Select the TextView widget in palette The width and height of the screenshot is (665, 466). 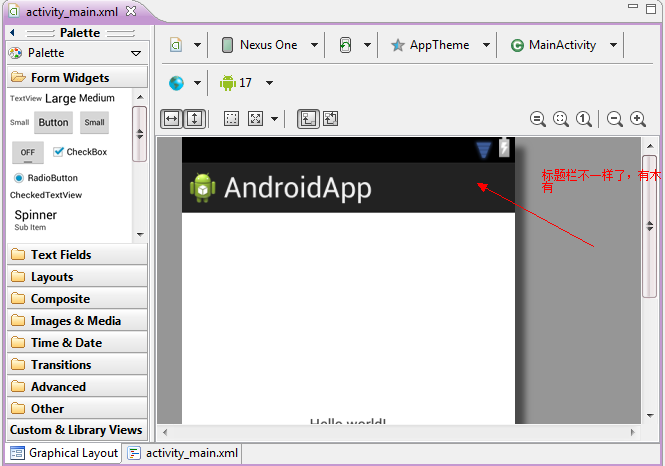26,98
